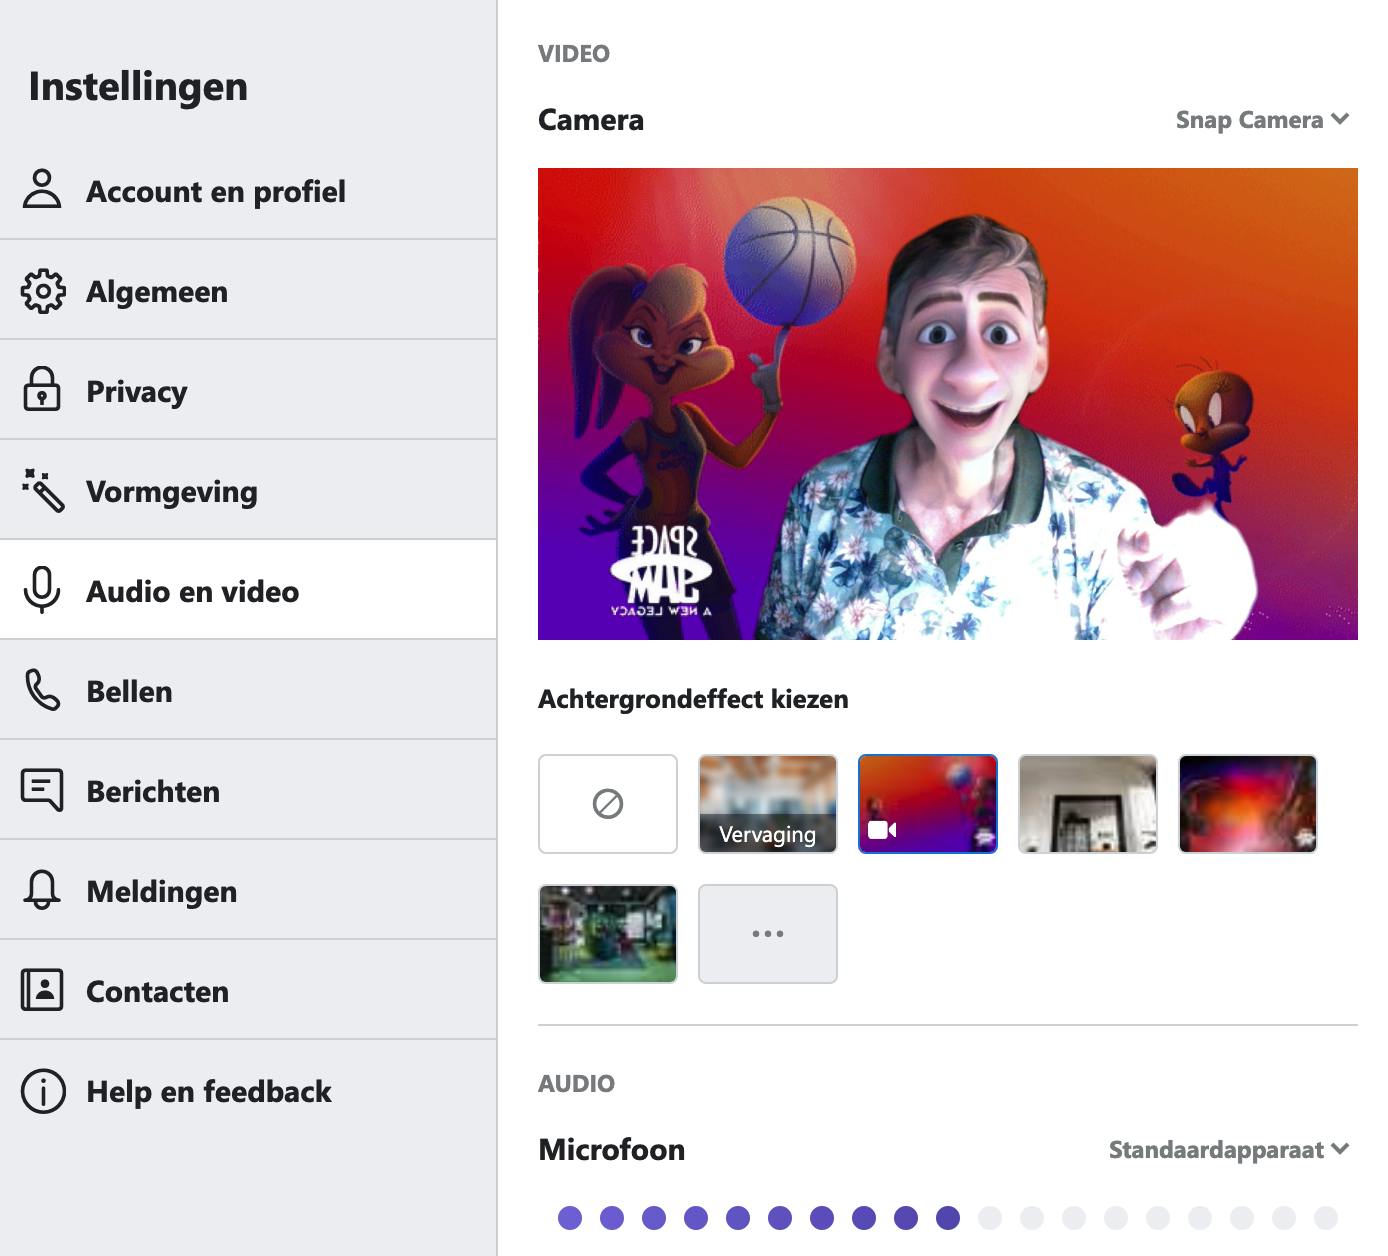1388x1256 pixels.
Task: Click the Bellen phone icon
Action: point(42,690)
